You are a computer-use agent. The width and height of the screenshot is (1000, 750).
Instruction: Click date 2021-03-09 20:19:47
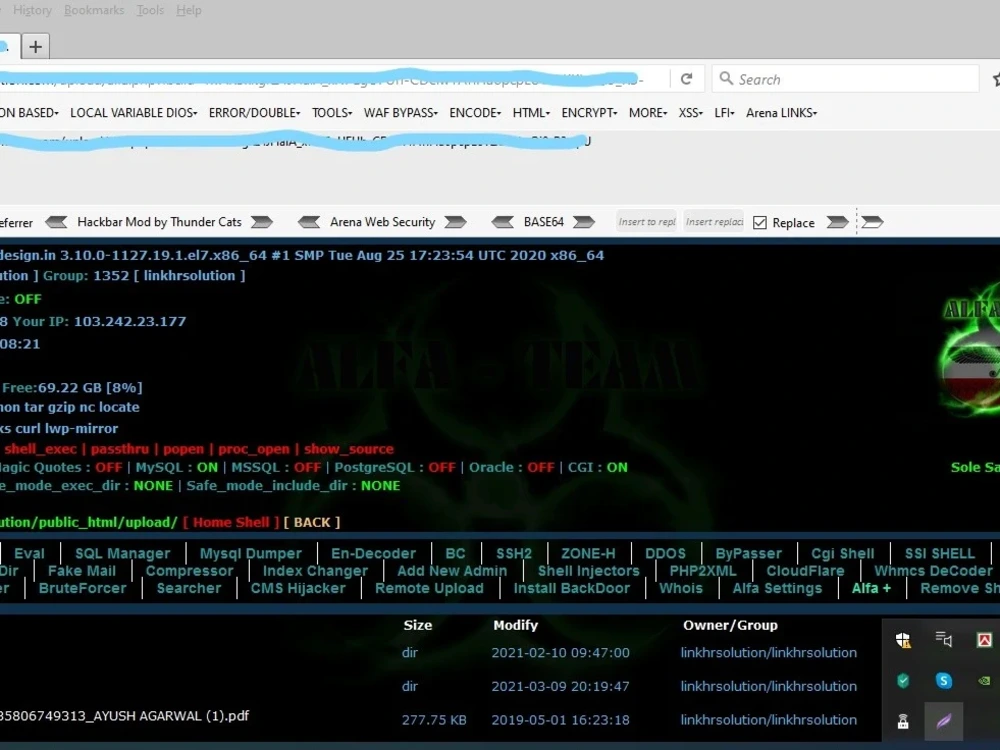tap(560, 686)
